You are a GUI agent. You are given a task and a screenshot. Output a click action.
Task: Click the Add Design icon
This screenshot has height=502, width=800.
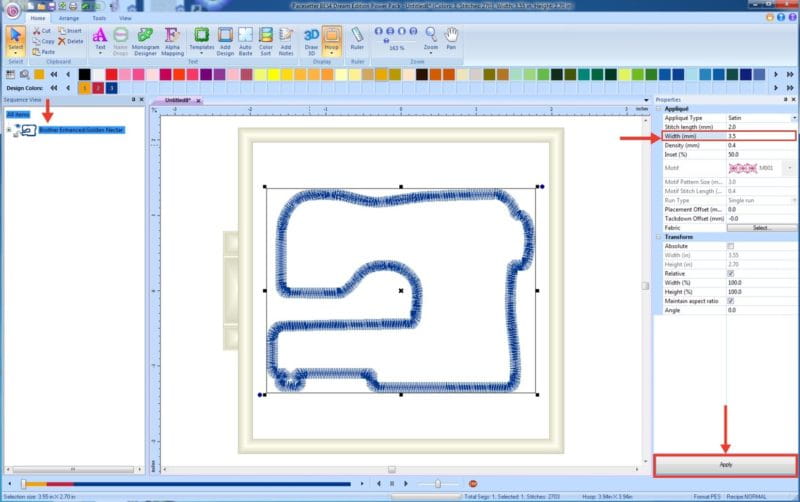click(225, 42)
